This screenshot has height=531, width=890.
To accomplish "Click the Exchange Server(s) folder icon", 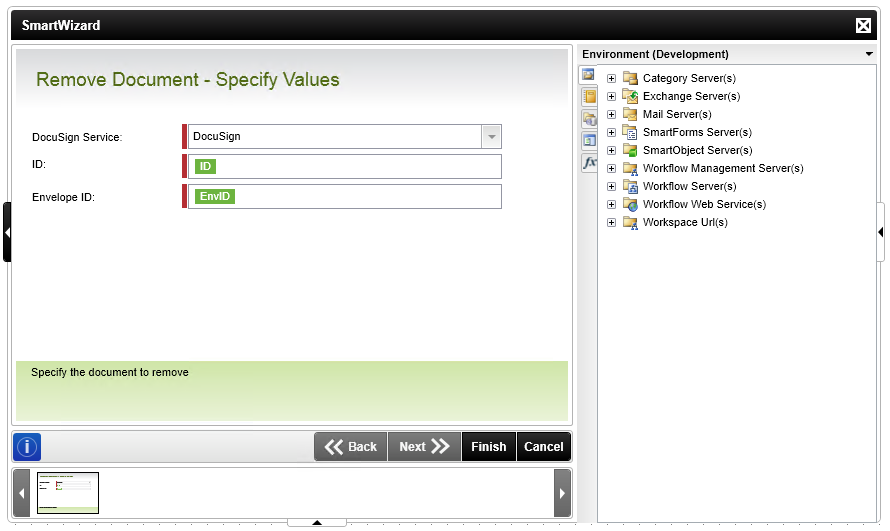I will tap(630, 96).
